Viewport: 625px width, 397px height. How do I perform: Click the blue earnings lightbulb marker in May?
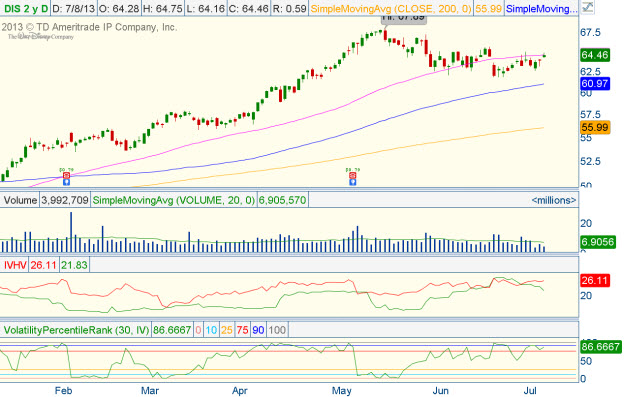point(352,182)
